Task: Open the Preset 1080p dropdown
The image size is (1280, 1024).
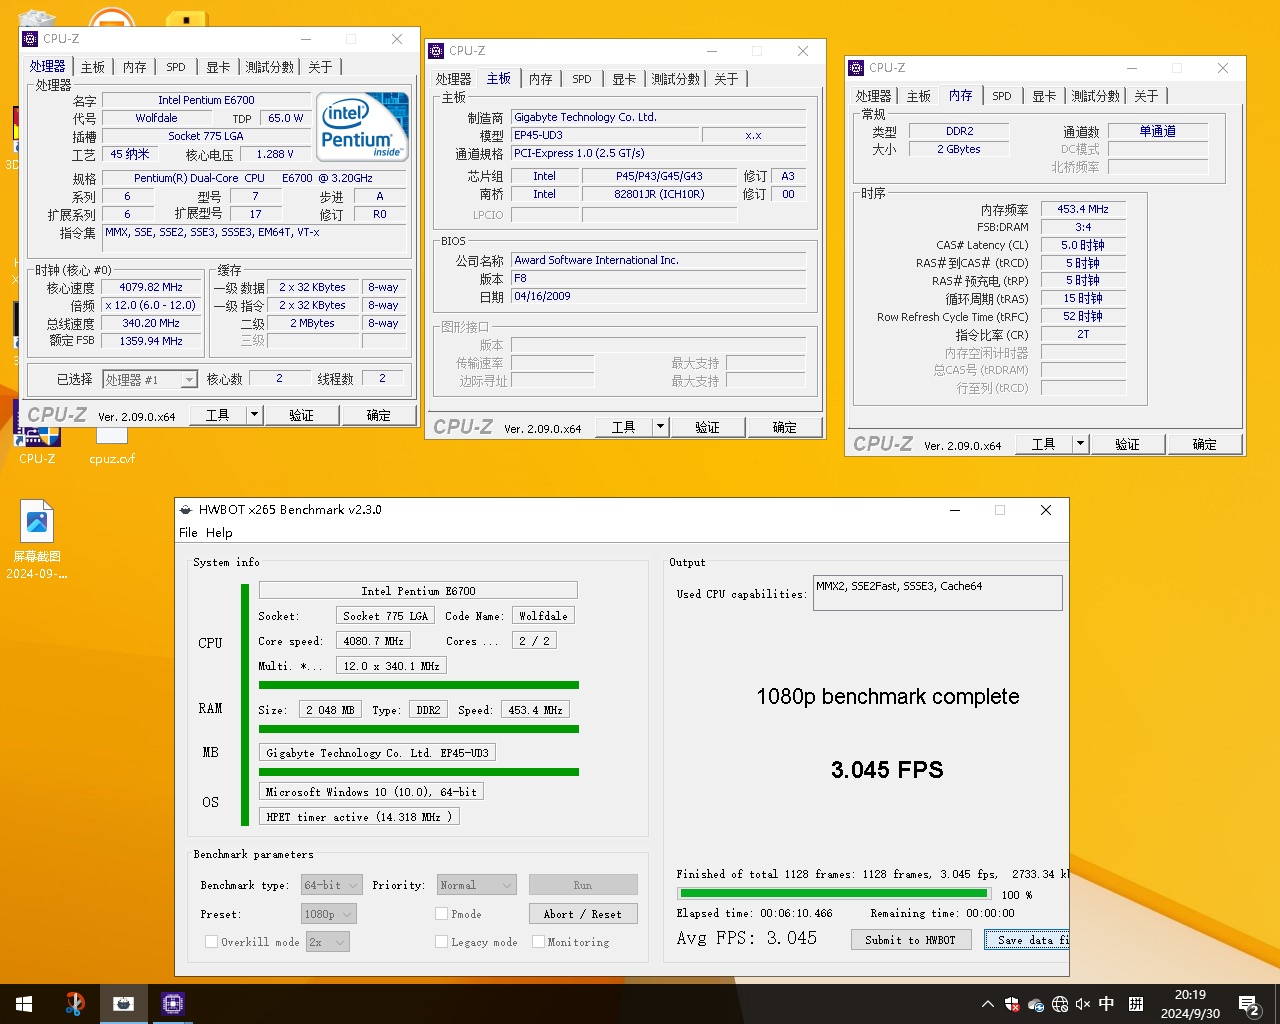Action: pyautogui.click(x=328, y=914)
